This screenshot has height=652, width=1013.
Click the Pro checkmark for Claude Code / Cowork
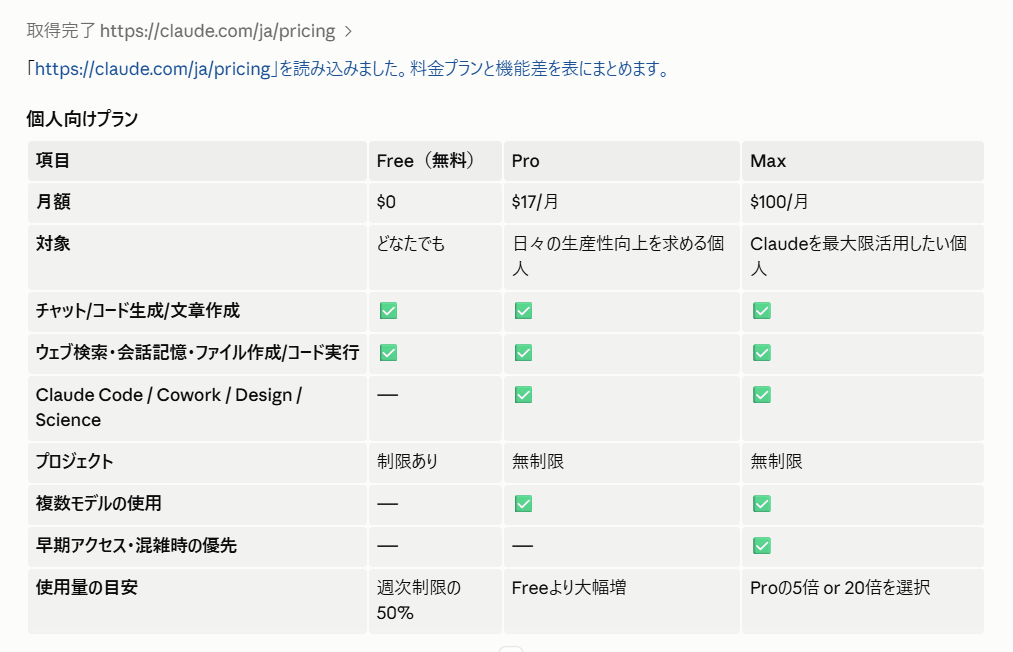tap(523, 395)
